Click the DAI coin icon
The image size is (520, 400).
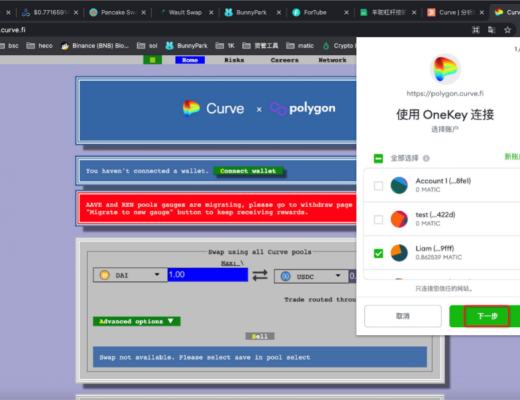pyautogui.click(x=104, y=275)
